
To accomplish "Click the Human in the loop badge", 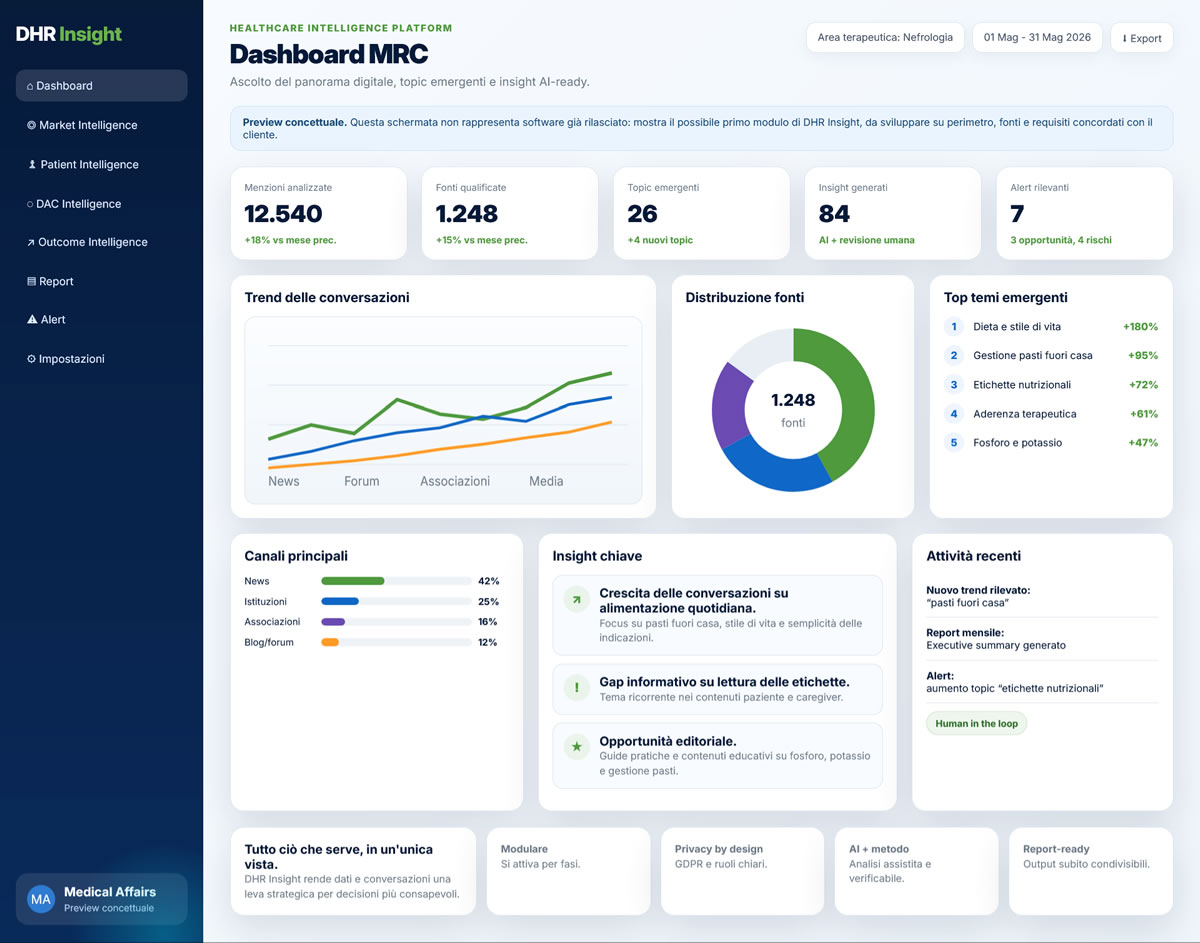I will coord(977,723).
